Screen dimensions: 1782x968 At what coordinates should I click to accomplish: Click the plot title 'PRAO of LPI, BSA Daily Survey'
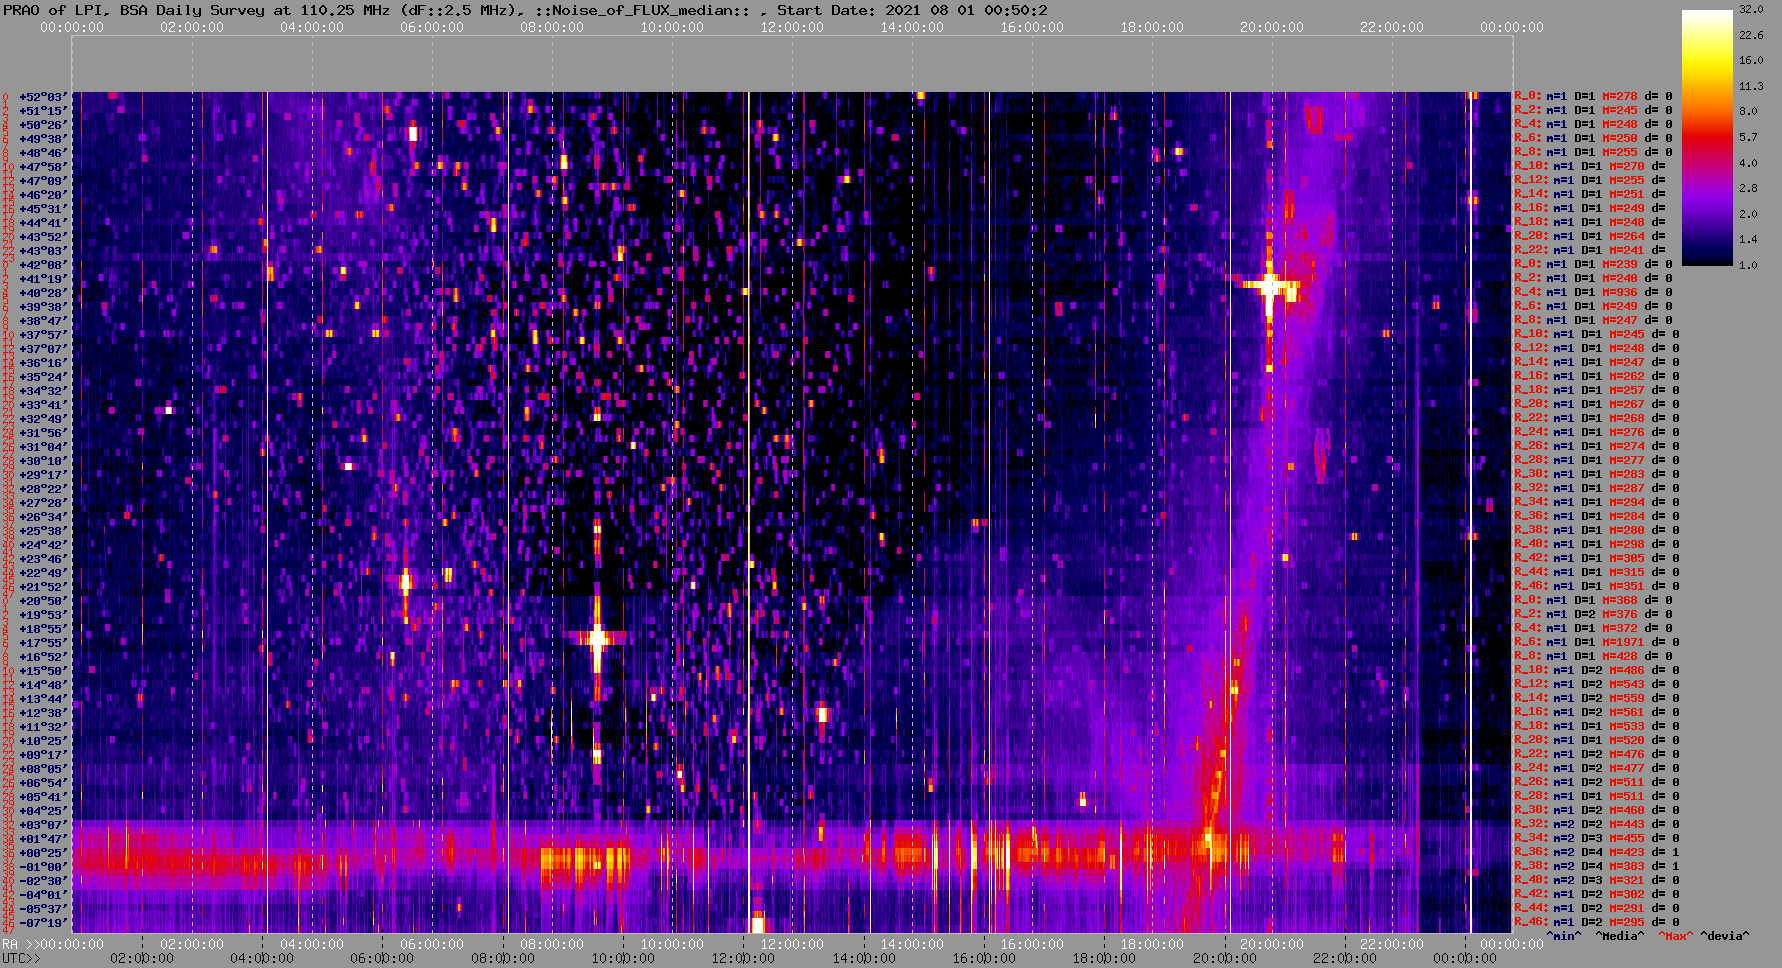(x=134, y=10)
